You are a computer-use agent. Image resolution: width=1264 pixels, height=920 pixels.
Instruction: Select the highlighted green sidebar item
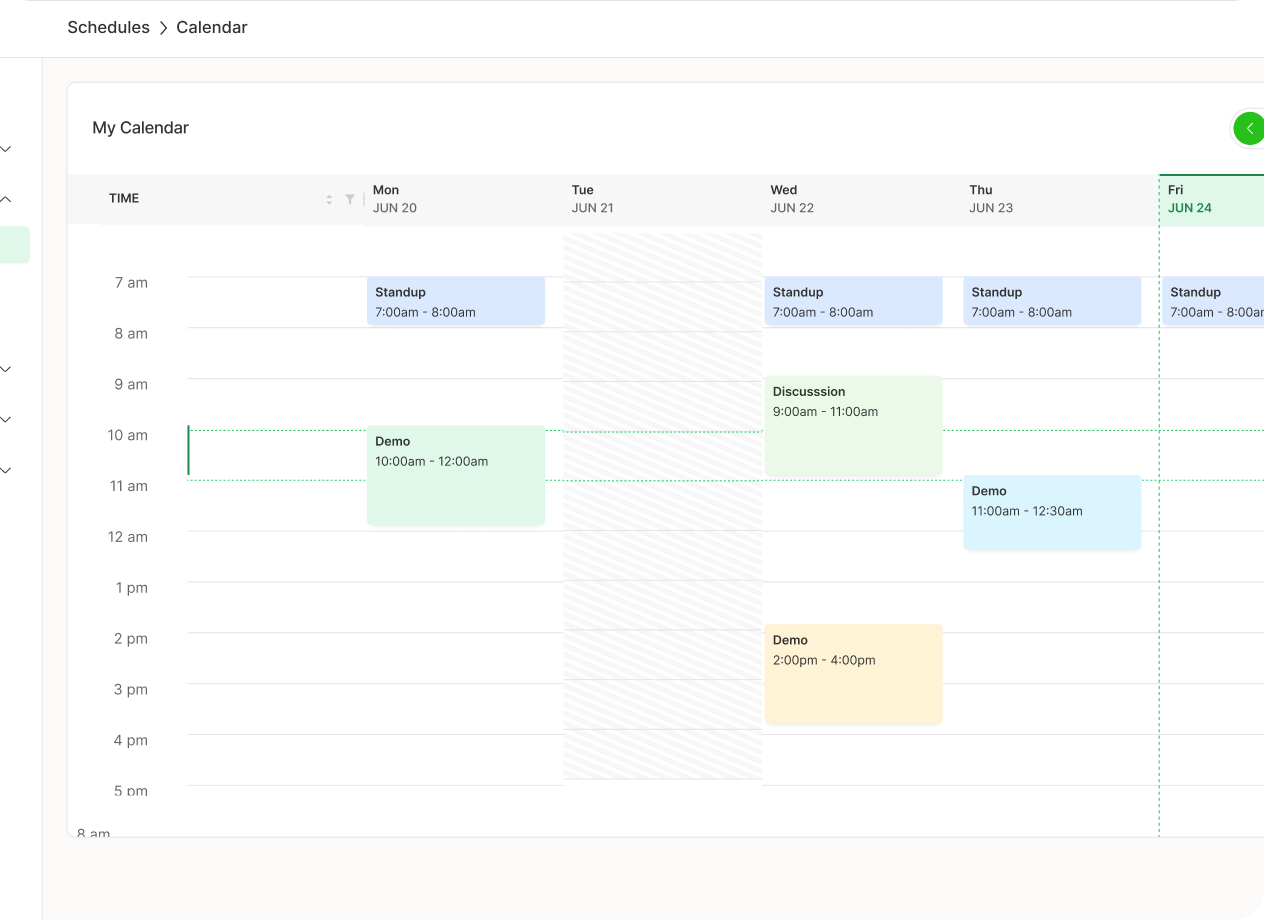pyautogui.click(x=14, y=245)
